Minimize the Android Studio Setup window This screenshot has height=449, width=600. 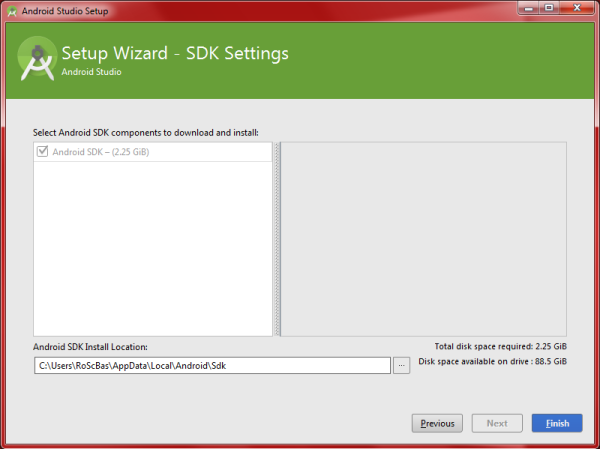[528, 8]
